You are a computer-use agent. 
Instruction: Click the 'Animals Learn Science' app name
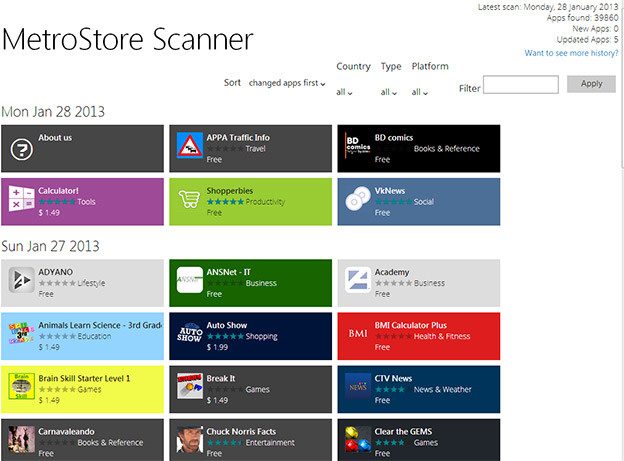point(100,325)
